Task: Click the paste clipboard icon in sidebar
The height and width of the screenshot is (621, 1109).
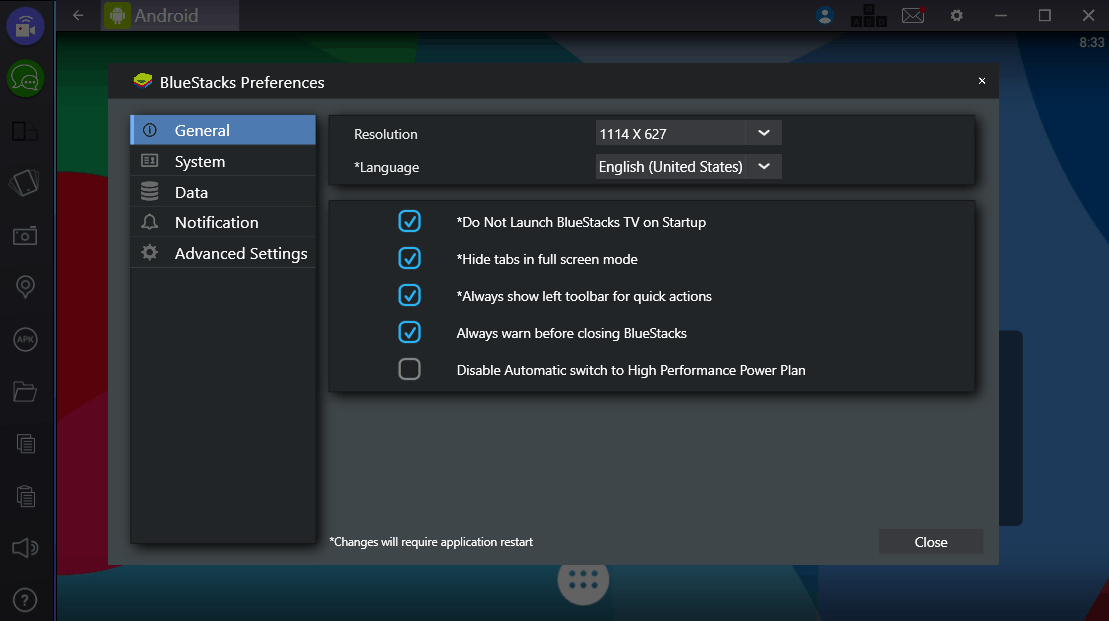Action: pyautogui.click(x=25, y=496)
